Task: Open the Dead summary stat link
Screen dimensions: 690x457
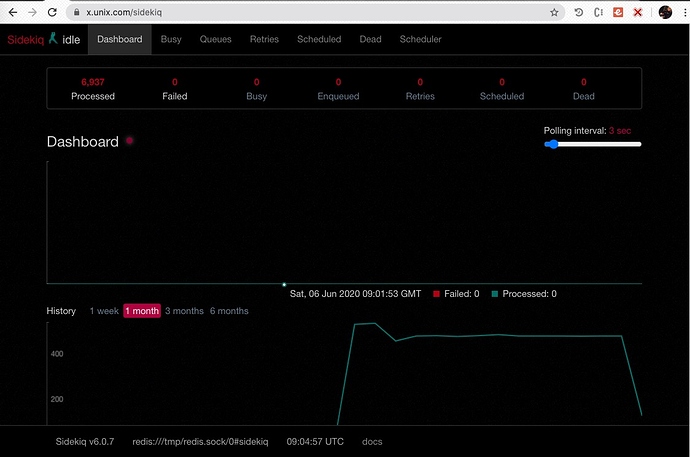Action: click(x=584, y=89)
